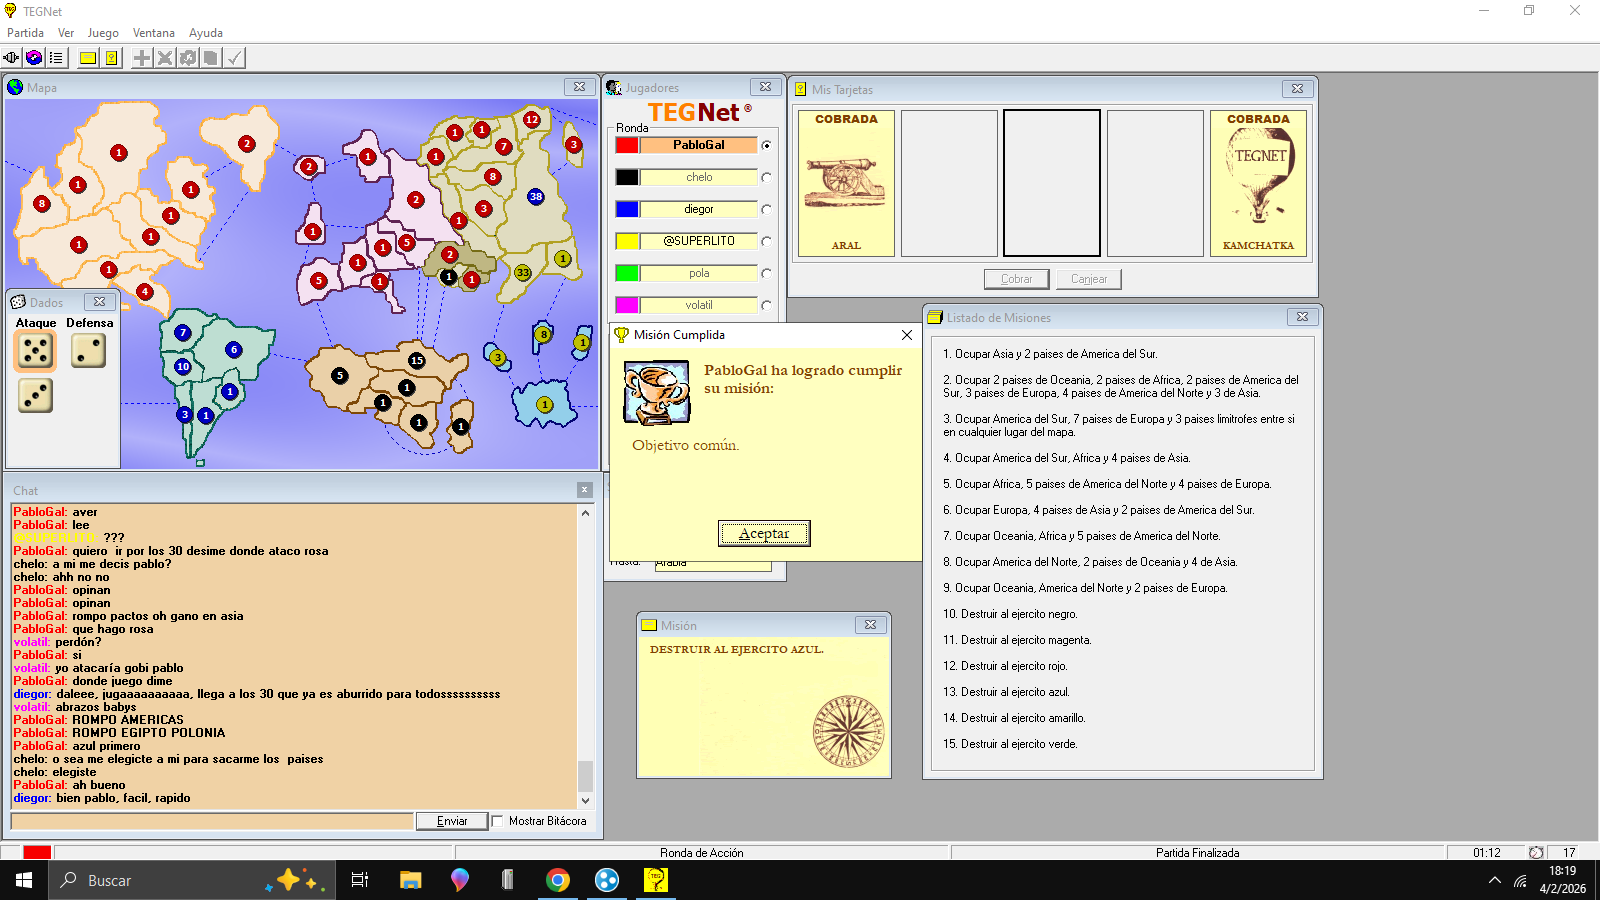Viewport: 1600px width, 900px height.
Task: Click the pink and blue reconnect icon
Action: [34, 58]
